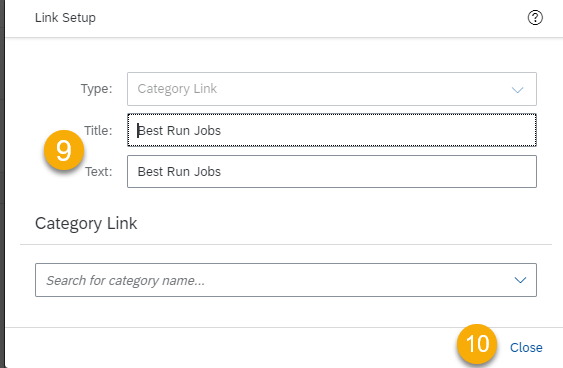This screenshot has width=563, height=368.
Task: Click the Best Run Jobs text in Text field
Action: [x=179, y=172]
